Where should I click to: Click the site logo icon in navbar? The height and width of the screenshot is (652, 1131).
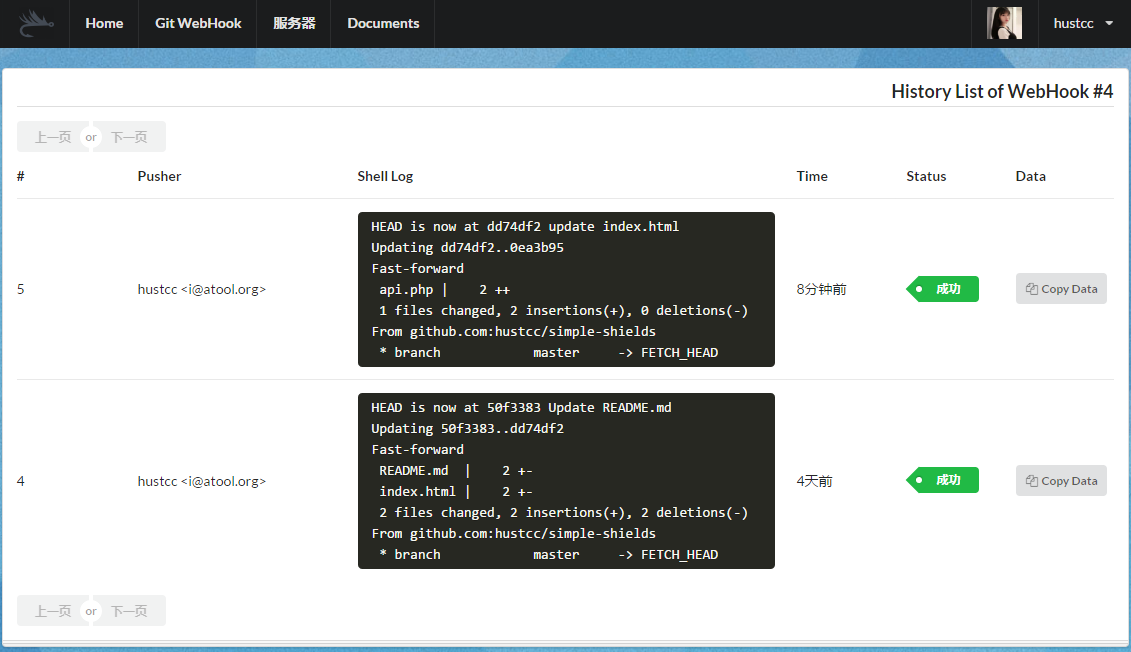tap(35, 24)
